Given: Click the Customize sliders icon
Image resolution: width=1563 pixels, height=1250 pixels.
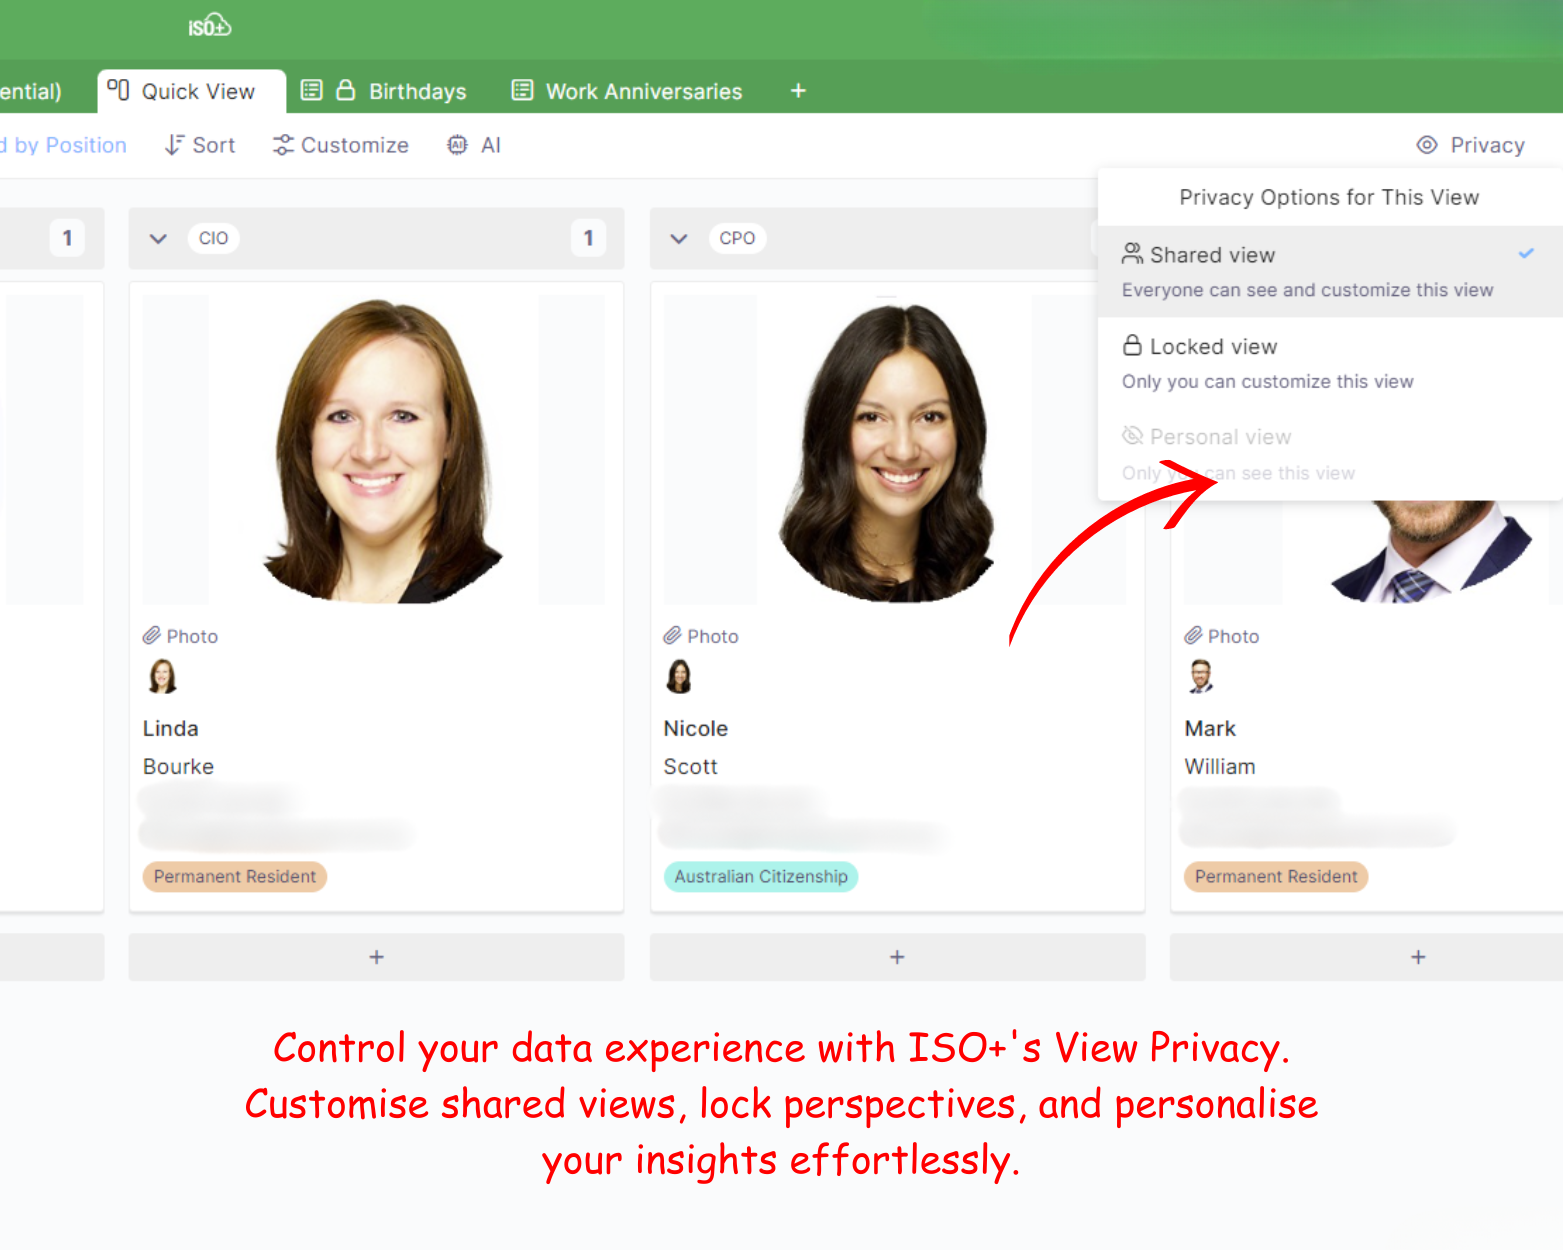Looking at the screenshot, I should click(x=283, y=145).
